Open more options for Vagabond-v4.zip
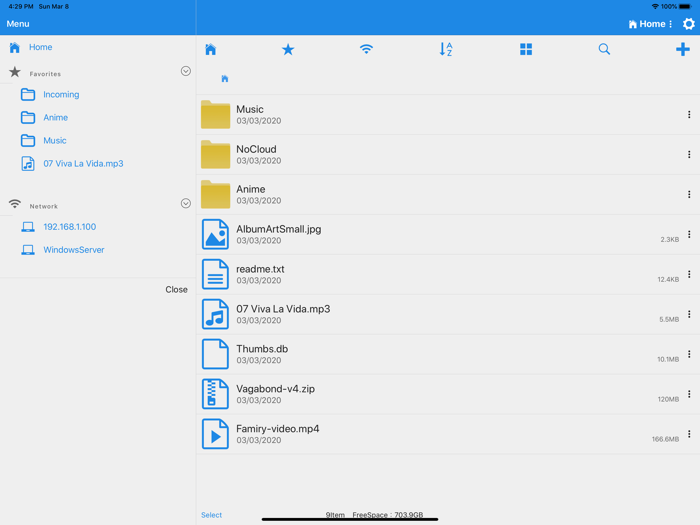The height and width of the screenshot is (525, 700). click(689, 394)
